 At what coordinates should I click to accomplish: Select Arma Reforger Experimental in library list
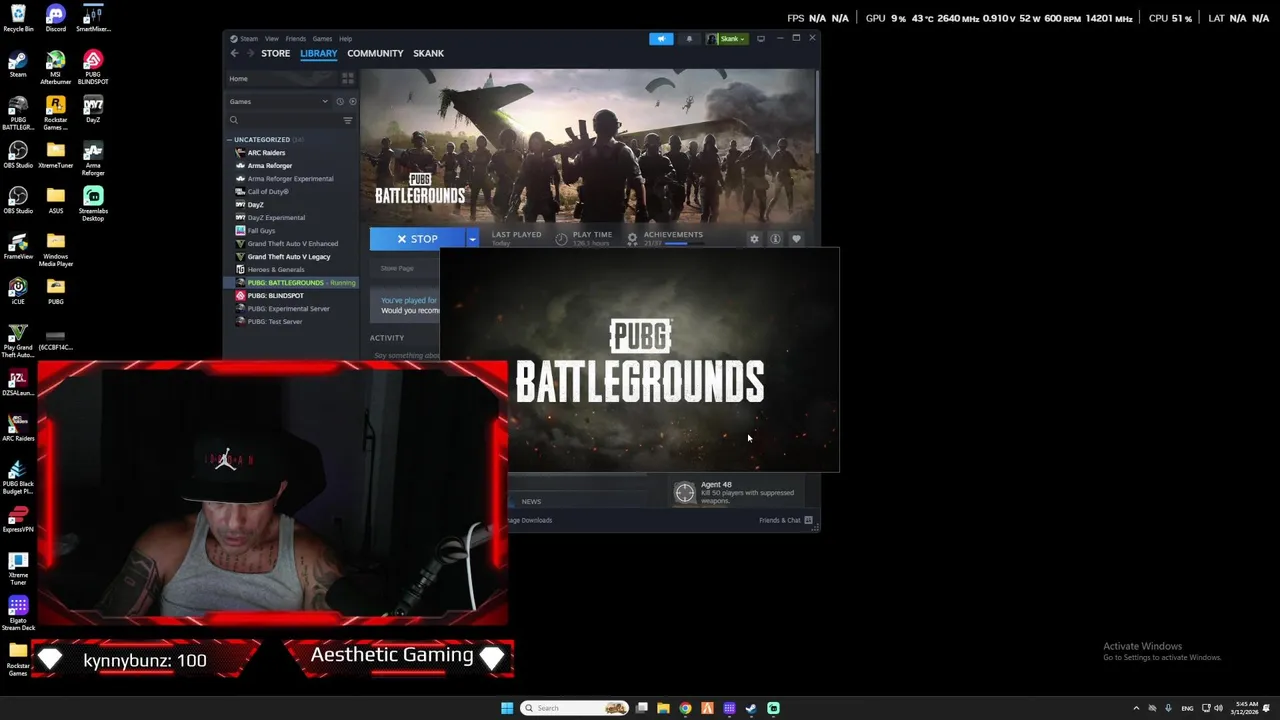291,179
